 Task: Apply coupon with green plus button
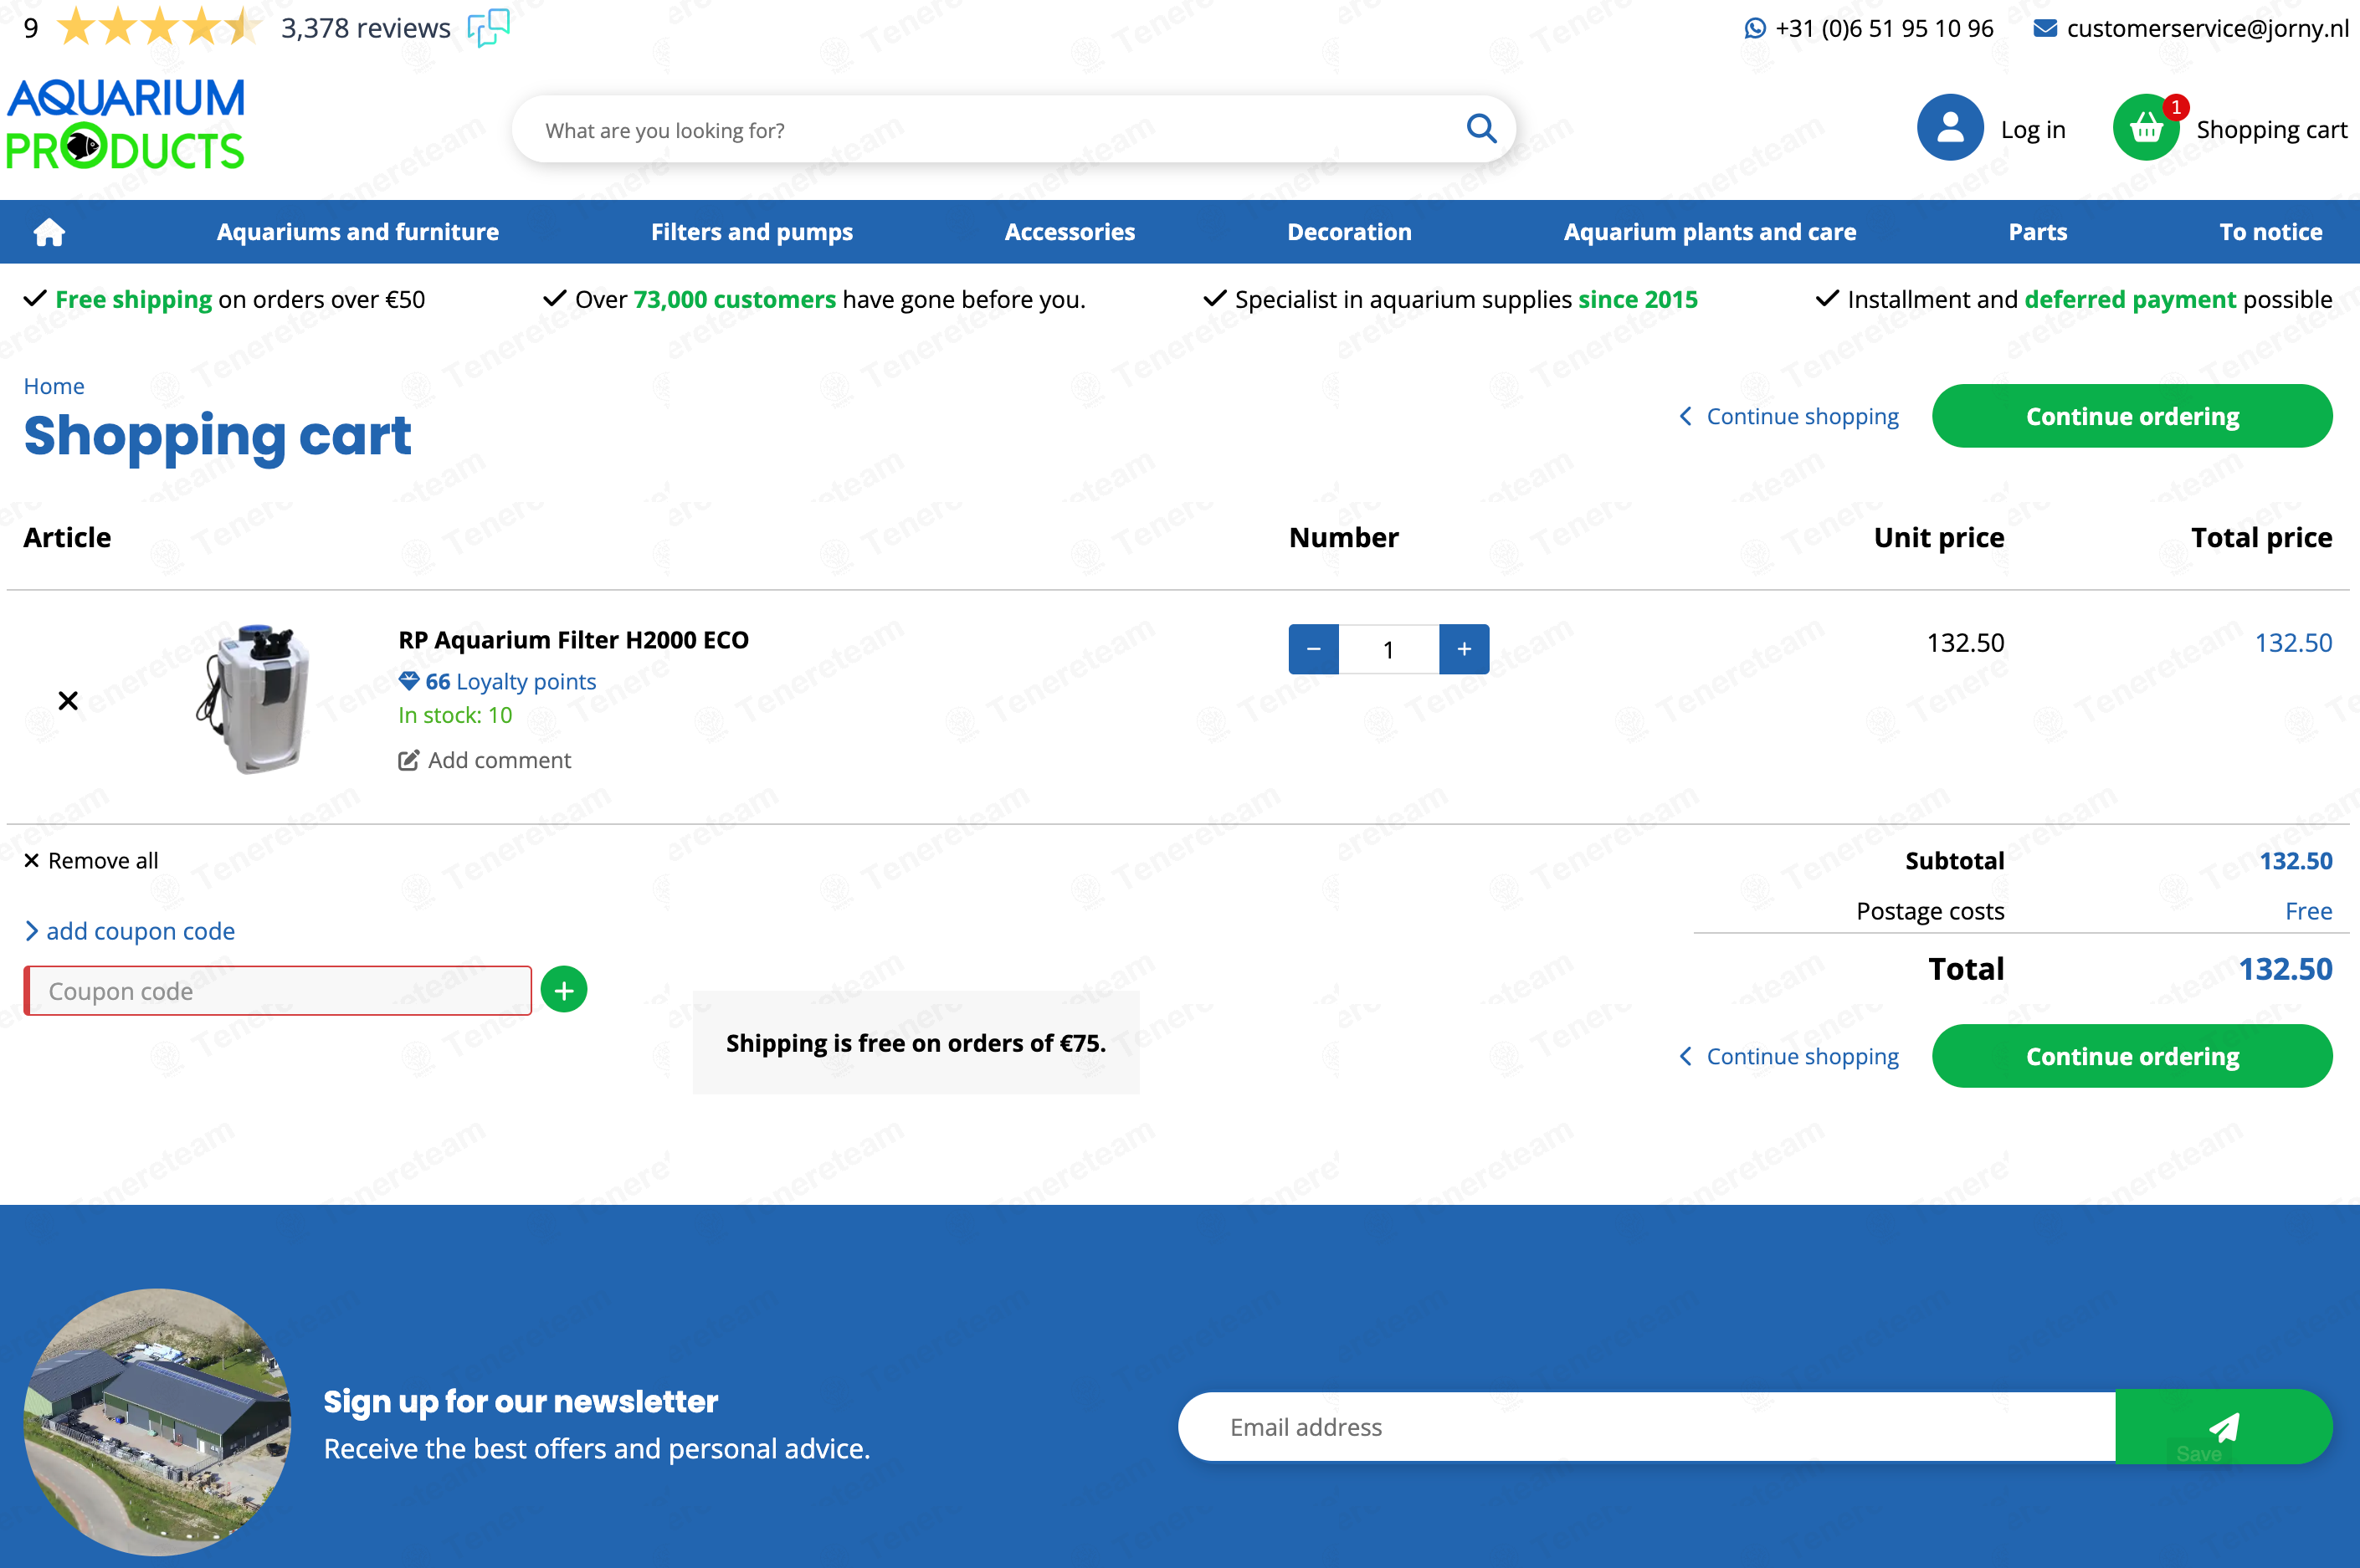pos(564,990)
